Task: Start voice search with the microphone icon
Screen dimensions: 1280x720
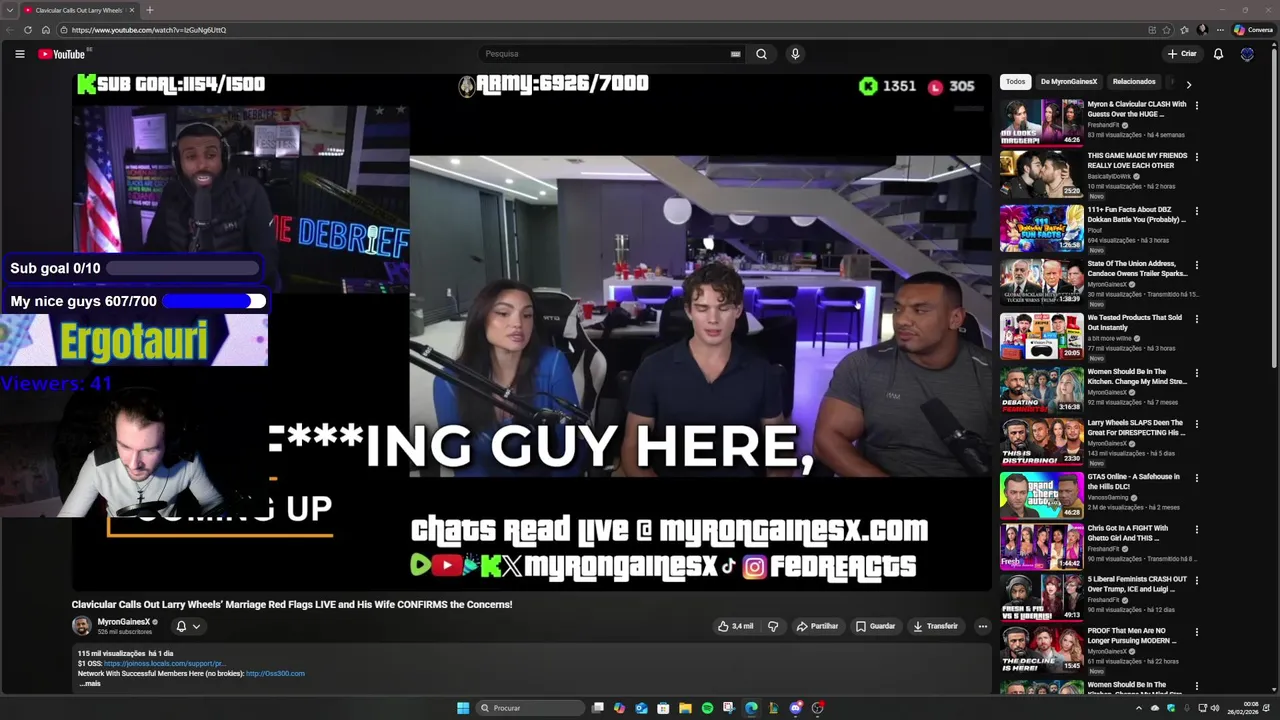Action: [795, 54]
